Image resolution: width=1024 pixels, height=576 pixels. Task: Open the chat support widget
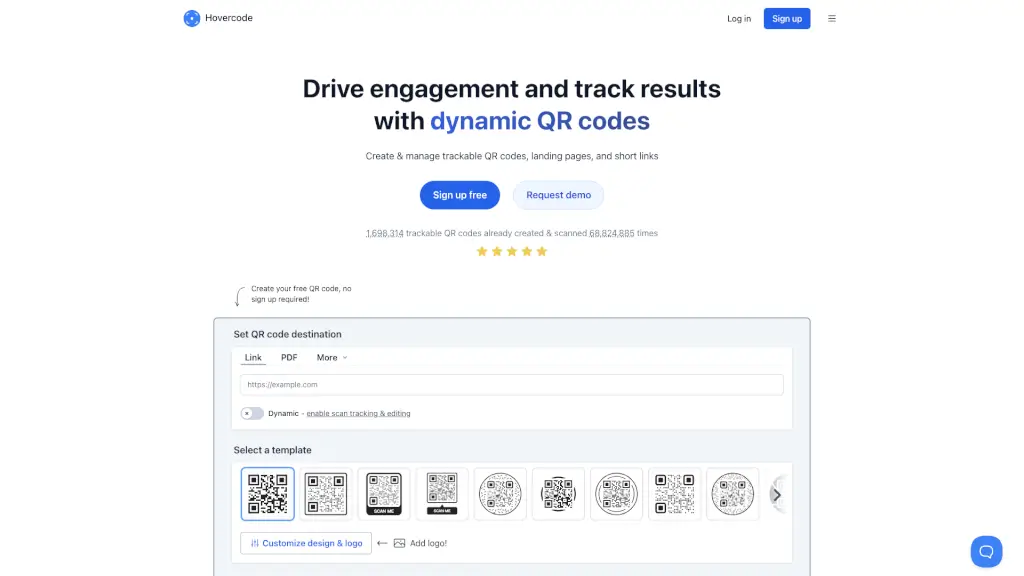(986, 551)
